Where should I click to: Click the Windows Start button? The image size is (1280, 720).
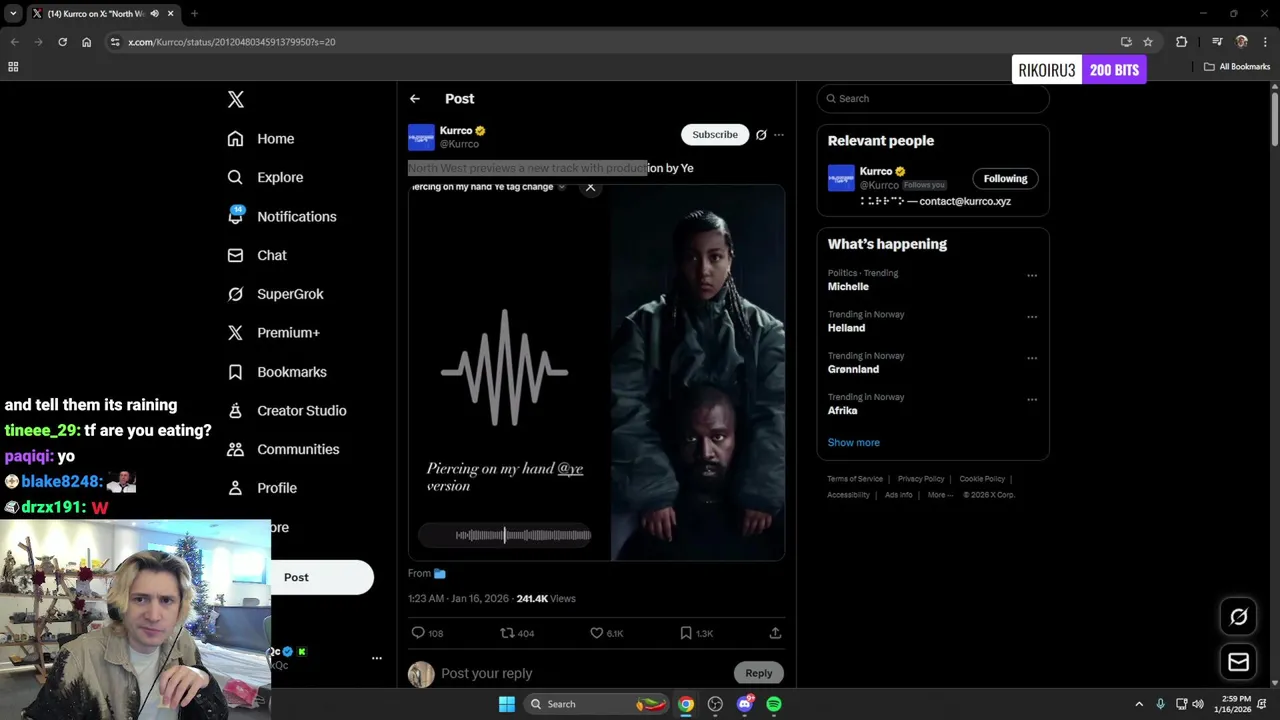(x=507, y=704)
